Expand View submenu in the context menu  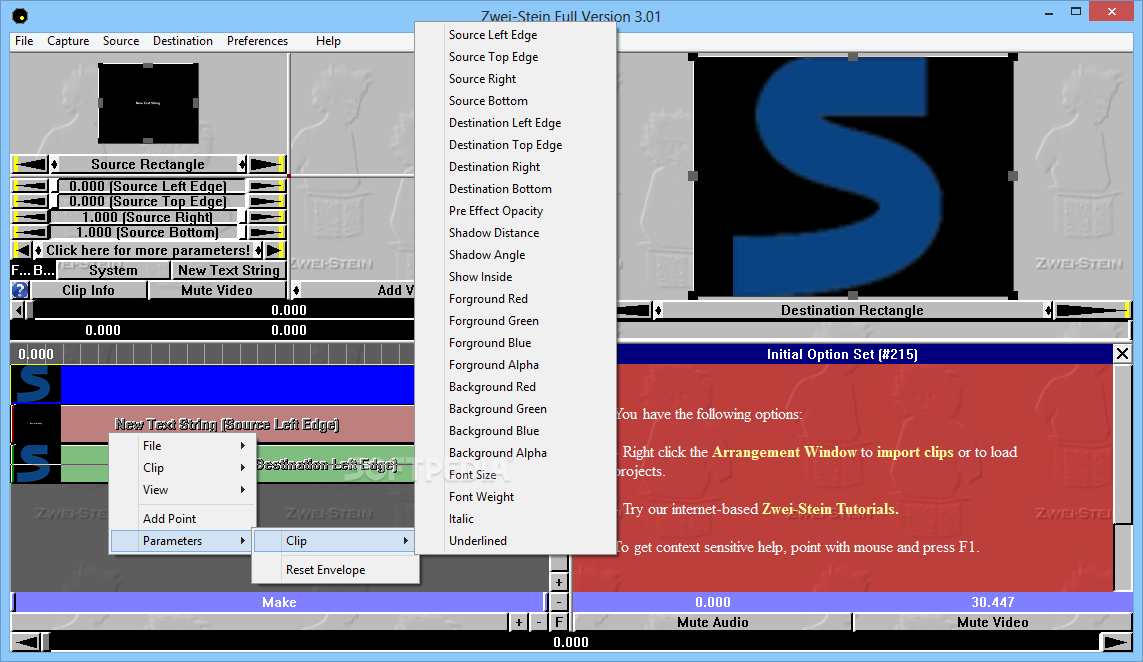(x=182, y=489)
